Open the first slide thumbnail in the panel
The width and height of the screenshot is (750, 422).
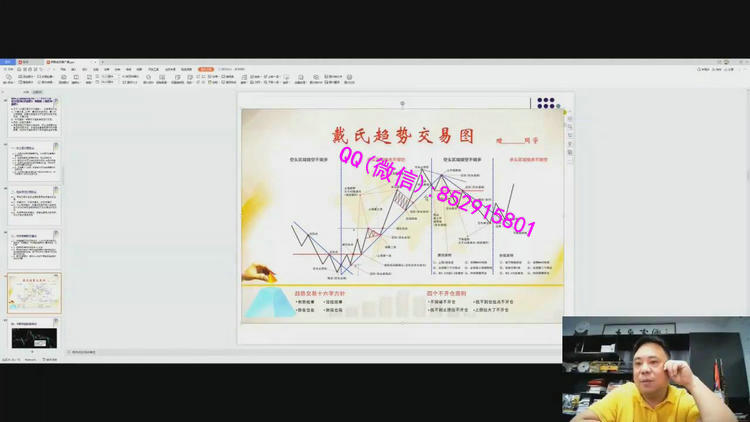pos(34,116)
